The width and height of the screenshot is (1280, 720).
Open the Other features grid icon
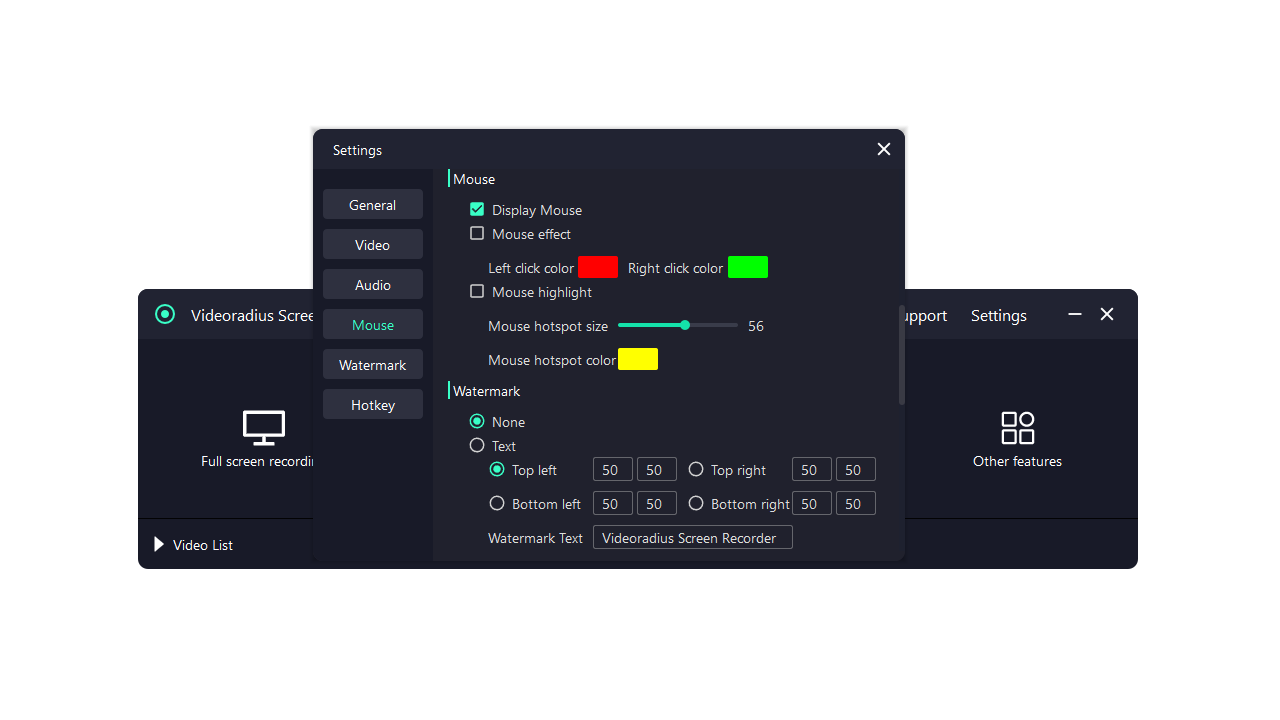[1018, 428]
